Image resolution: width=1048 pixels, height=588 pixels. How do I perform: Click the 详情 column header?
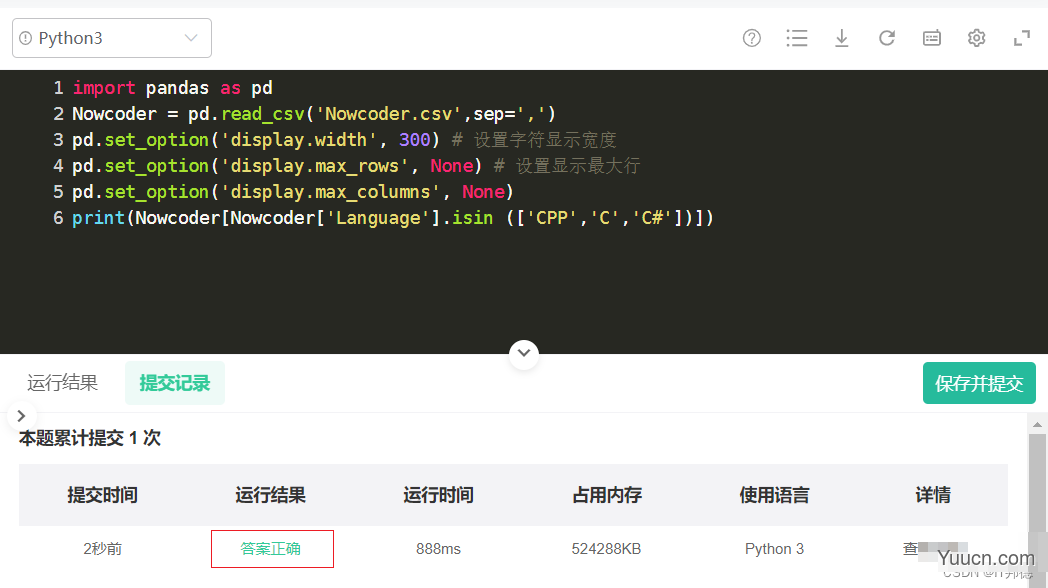933,495
